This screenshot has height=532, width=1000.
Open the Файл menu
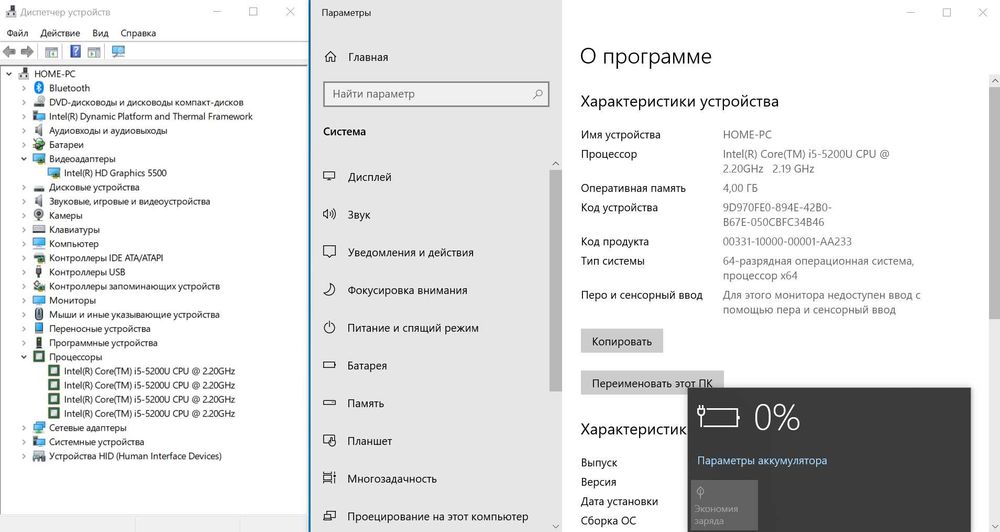(x=17, y=33)
